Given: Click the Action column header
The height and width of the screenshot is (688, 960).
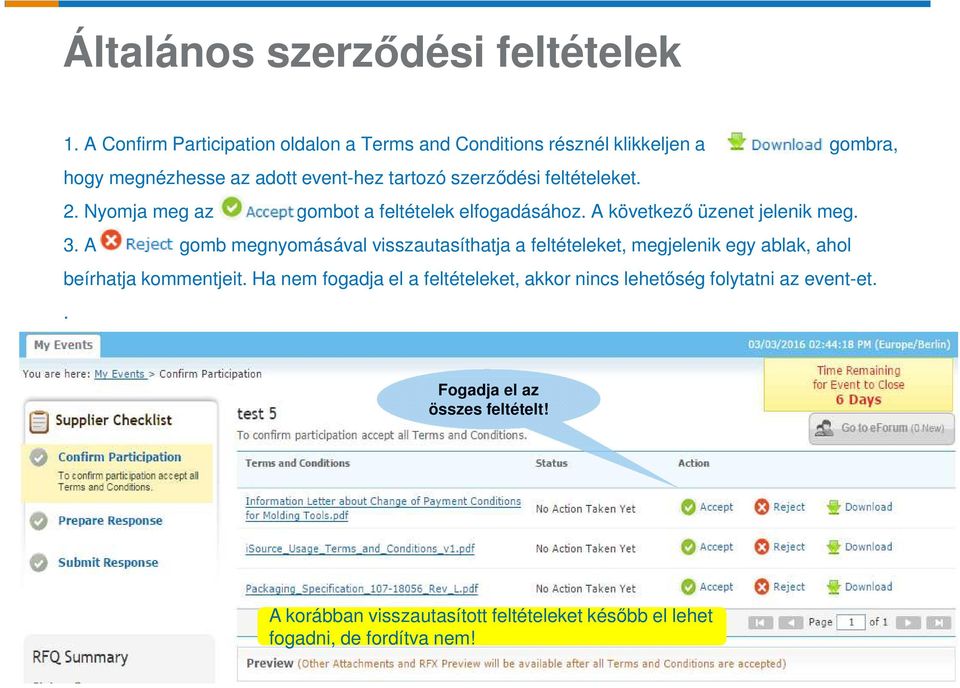Looking at the screenshot, I should [x=694, y=463].
